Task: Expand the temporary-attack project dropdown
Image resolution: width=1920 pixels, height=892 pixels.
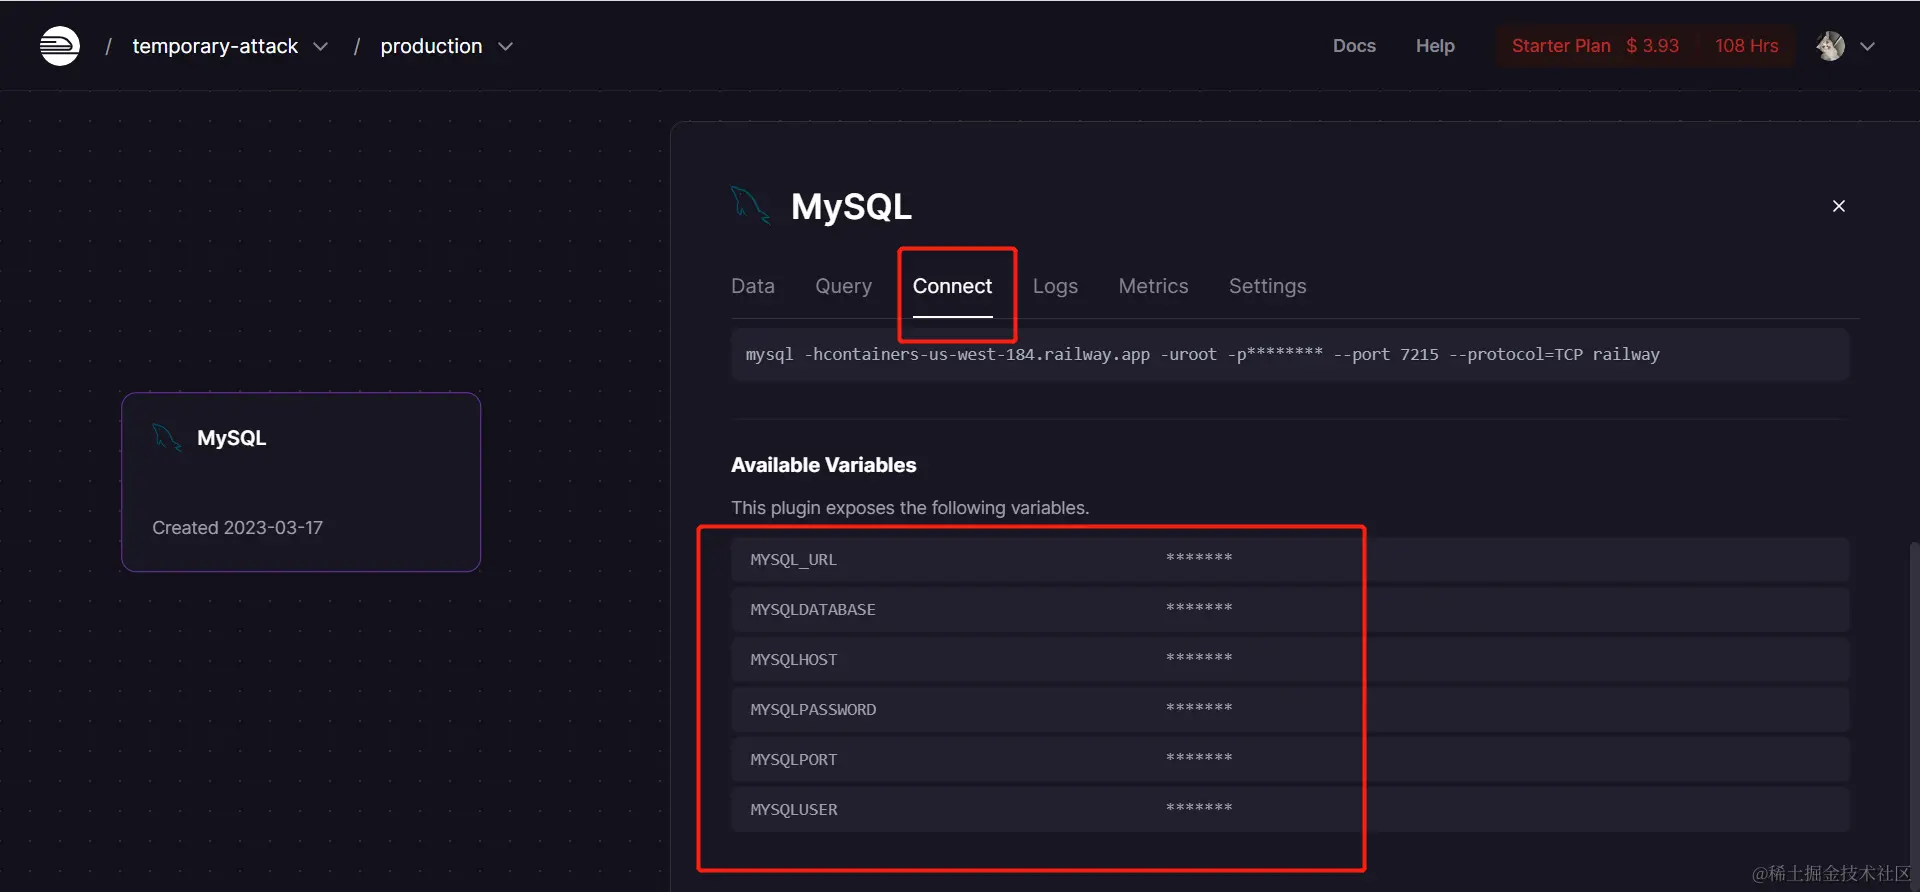Action: (x=320, y=47)
